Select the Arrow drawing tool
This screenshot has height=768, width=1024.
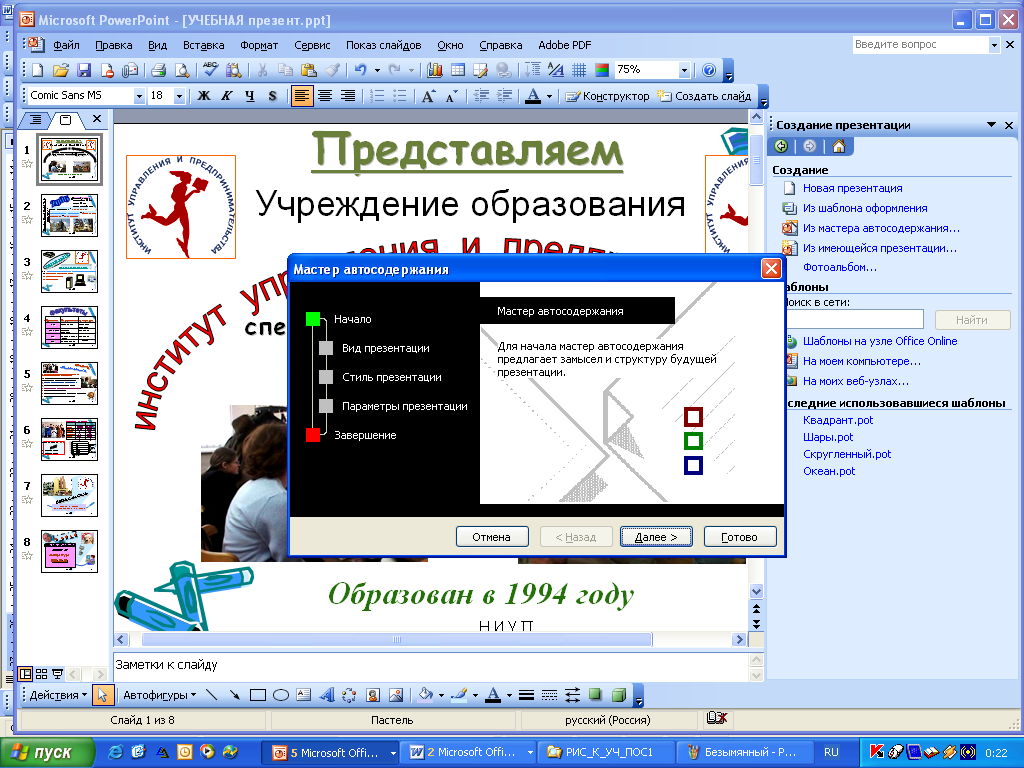coord(234,695)
